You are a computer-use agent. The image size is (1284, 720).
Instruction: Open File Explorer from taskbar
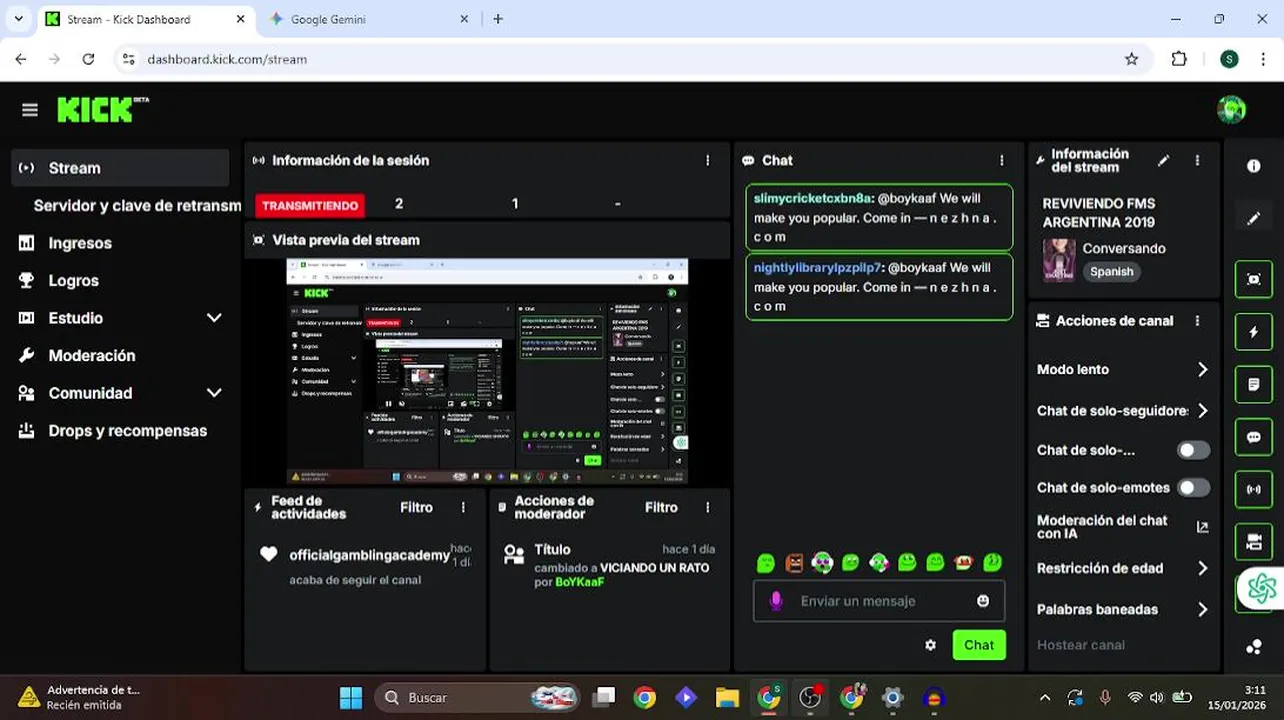727,698
